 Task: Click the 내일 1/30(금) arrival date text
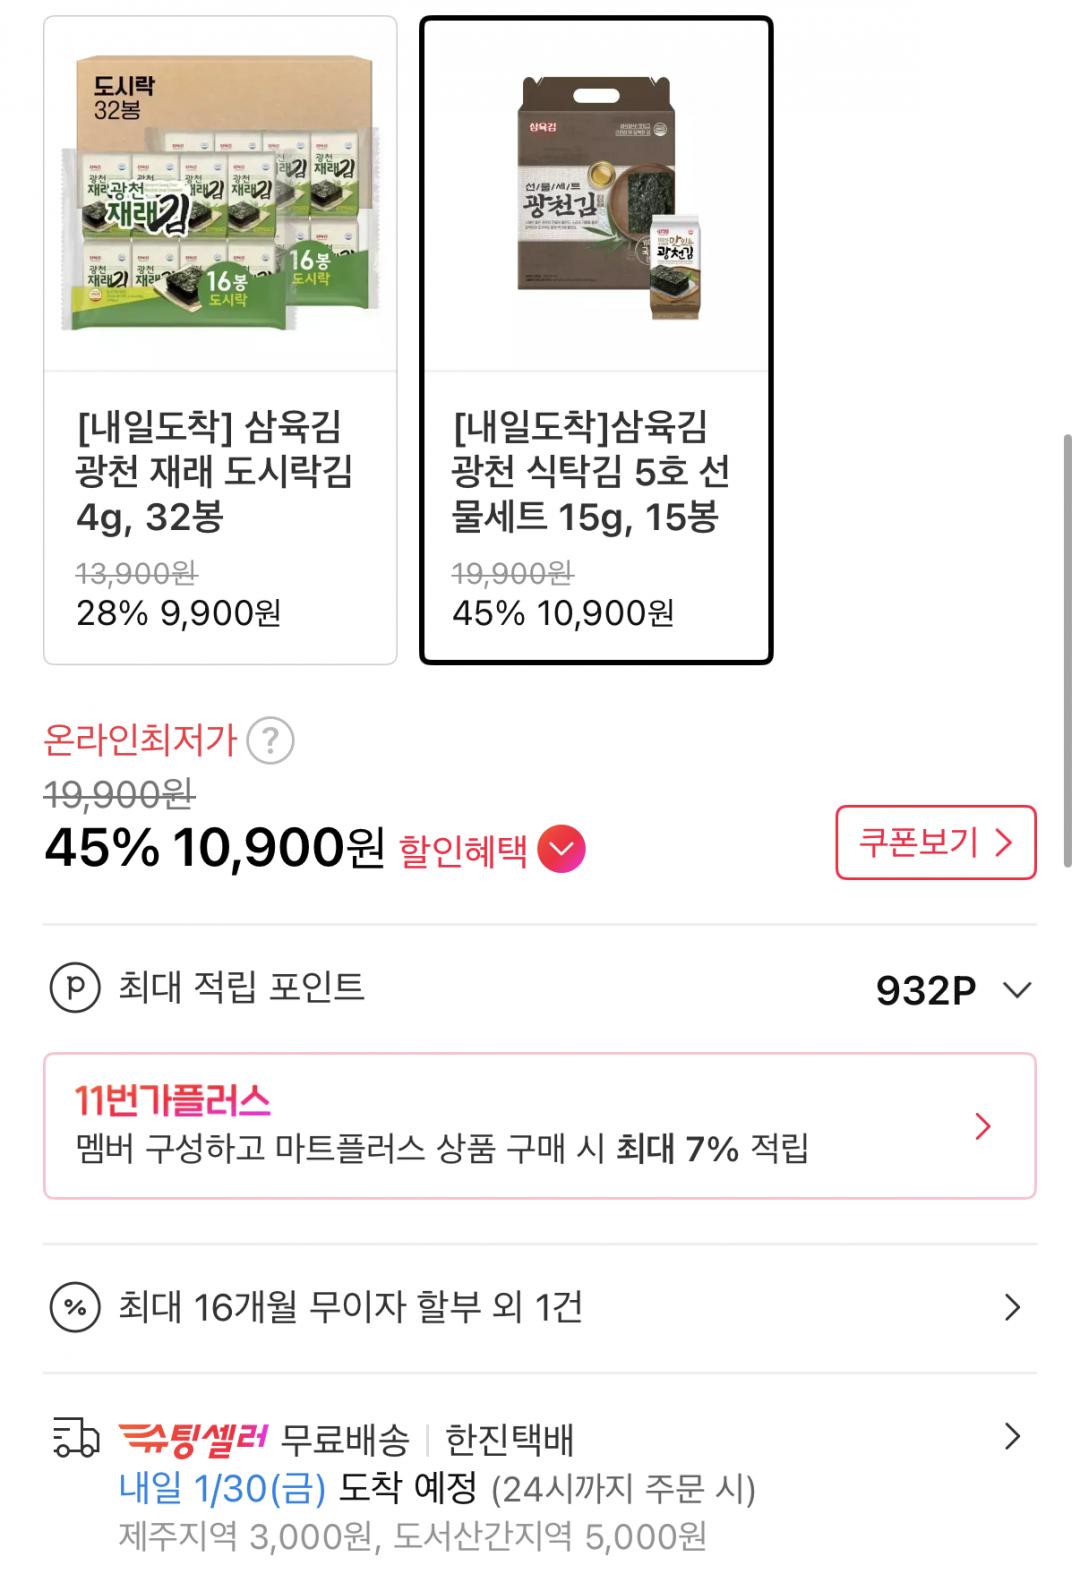click(222, 1489)
